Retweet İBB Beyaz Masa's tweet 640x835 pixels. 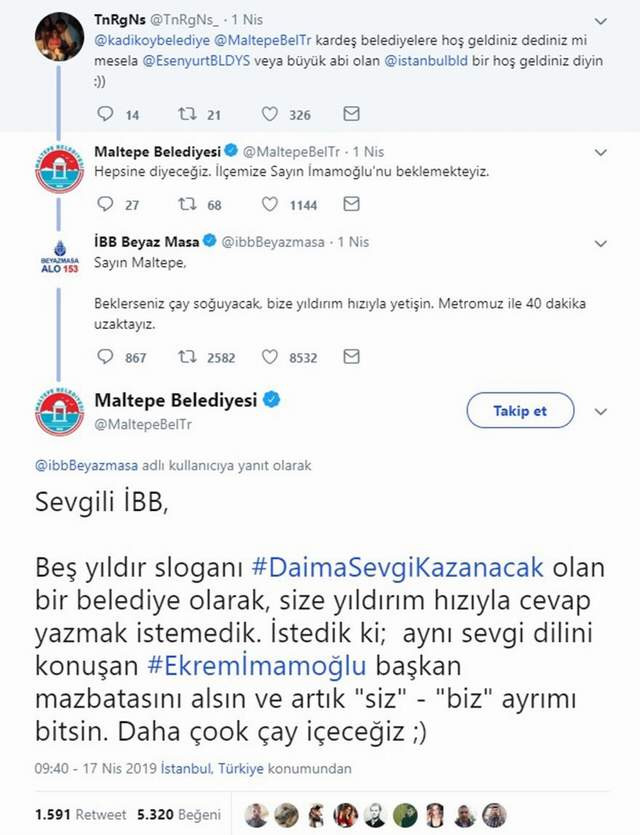(x=186, y=357)
